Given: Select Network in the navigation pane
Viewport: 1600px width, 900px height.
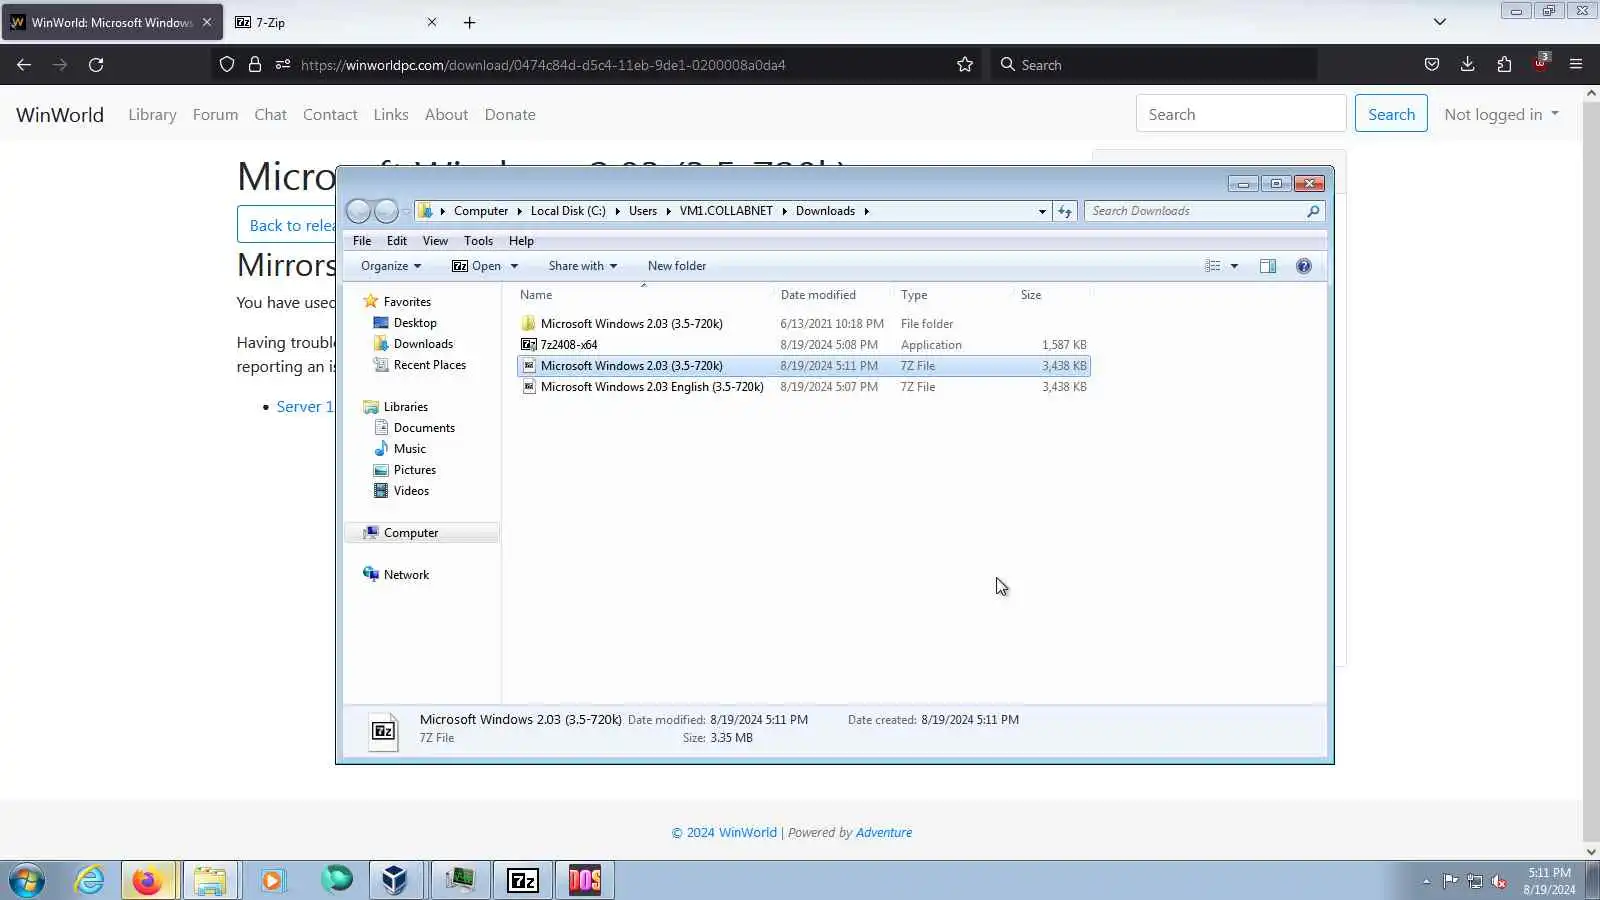Looking at the screenshot, I should tap(406, 575).
